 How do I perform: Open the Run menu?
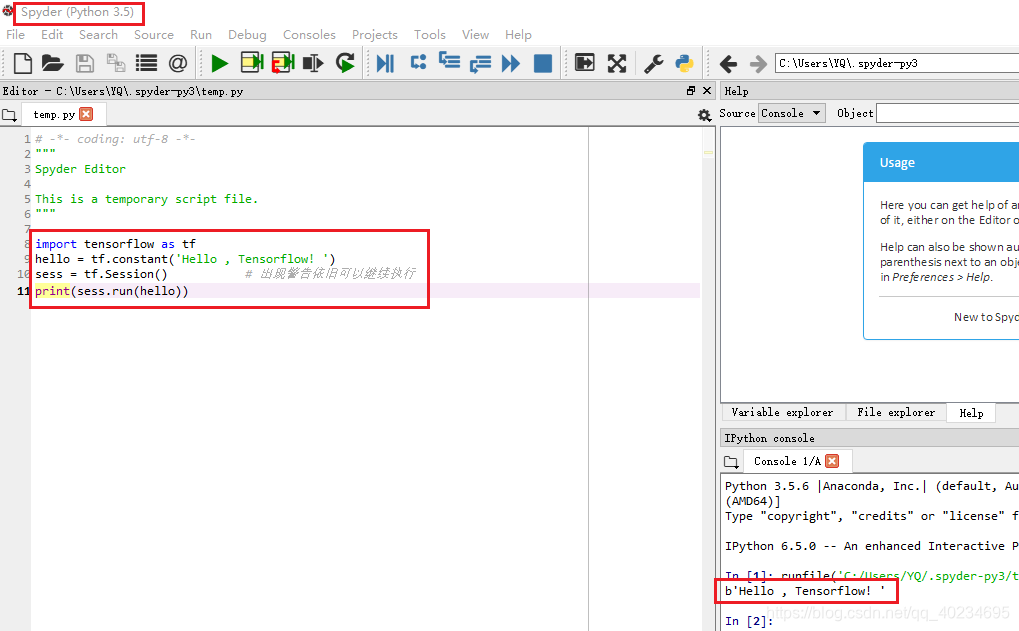[201, 34]
